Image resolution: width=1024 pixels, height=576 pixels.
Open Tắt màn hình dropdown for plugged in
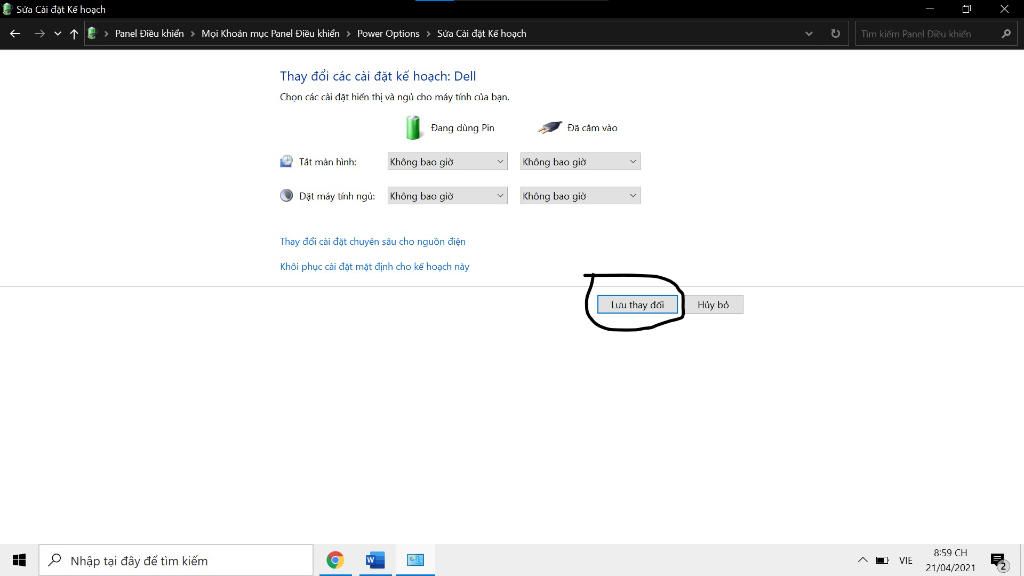pos(580,161)
